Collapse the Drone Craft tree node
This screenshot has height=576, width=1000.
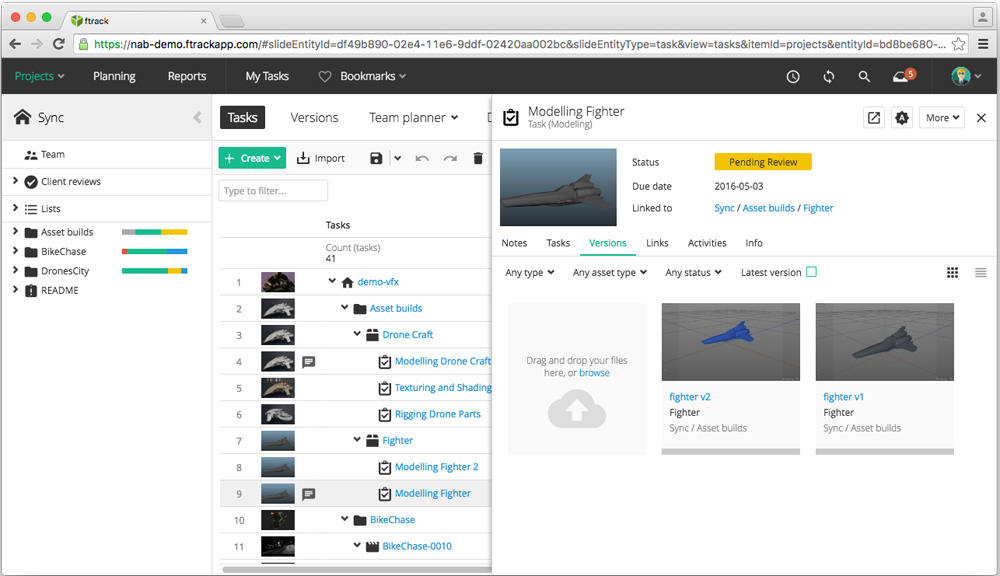coord(357,334)
